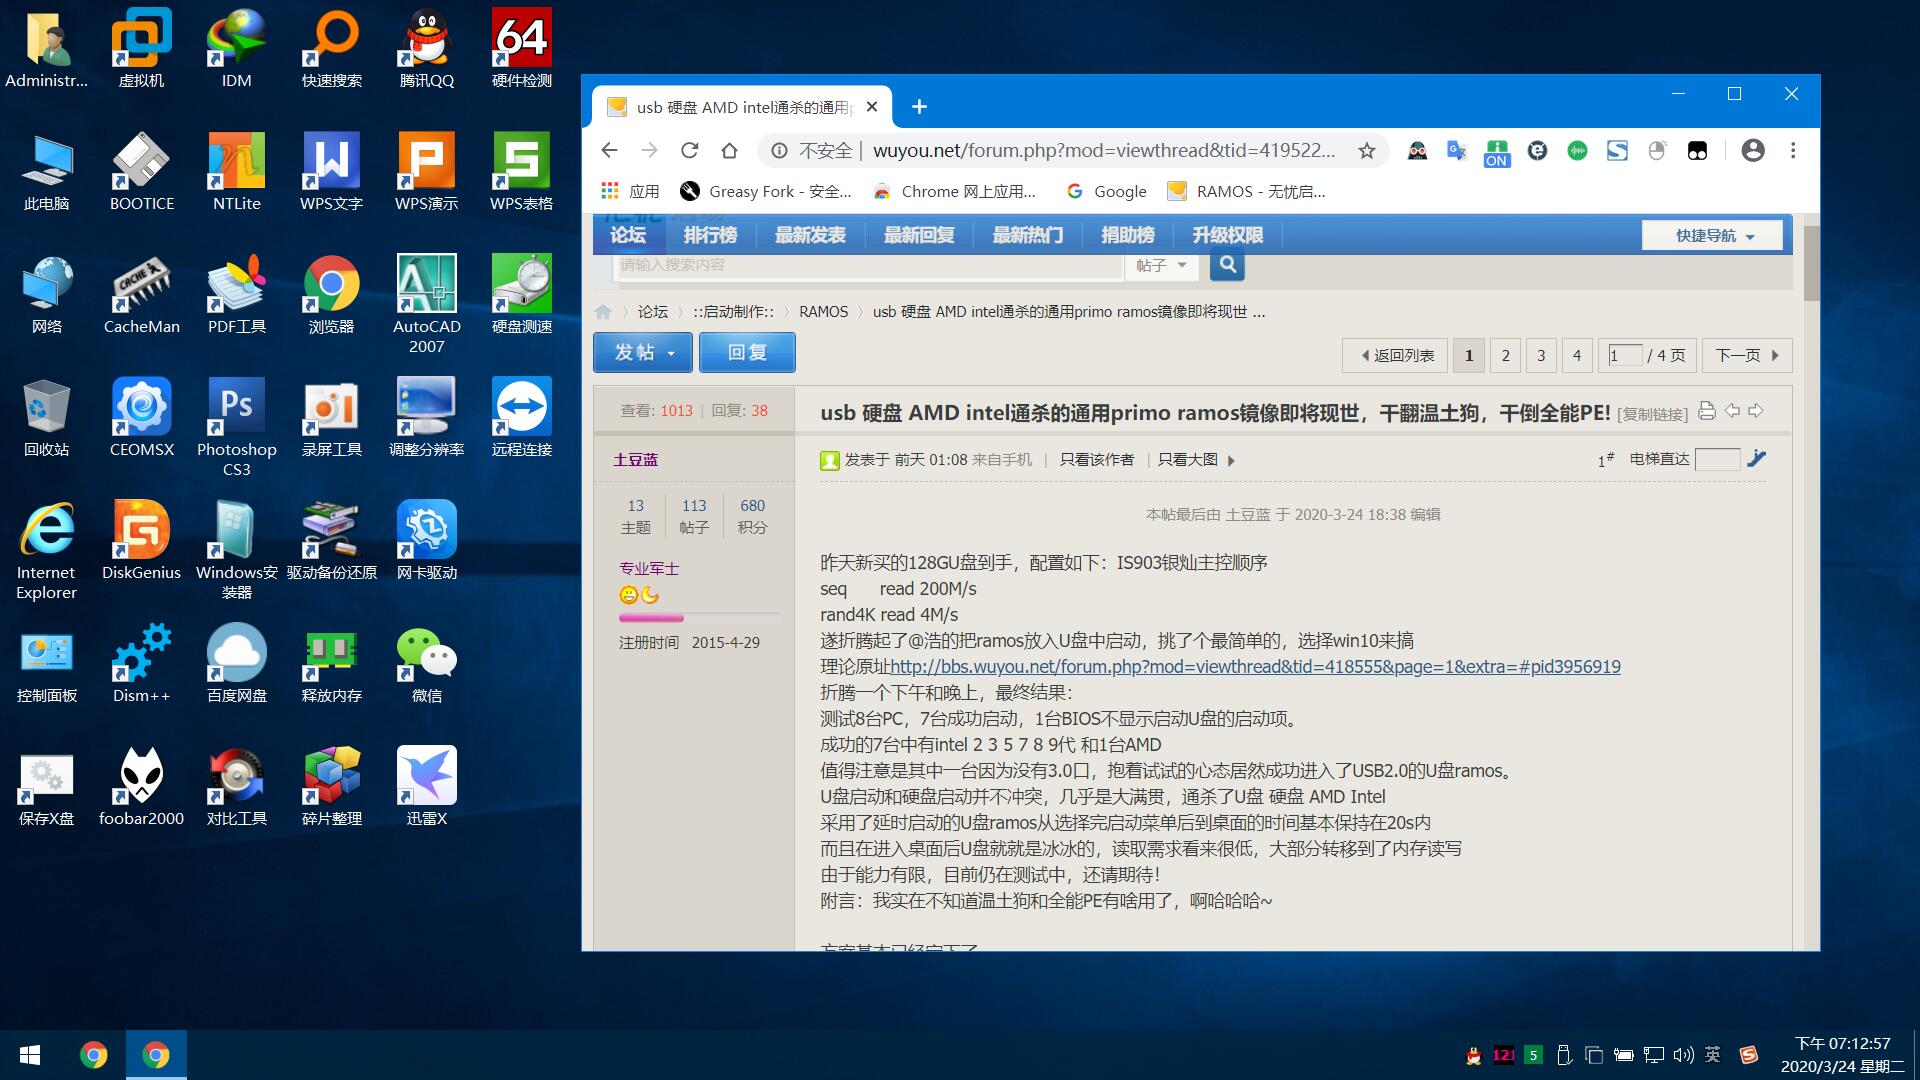Click the print icon beside thread title
Viewport: 1920px width, 1080px height.
(1706, 411)
